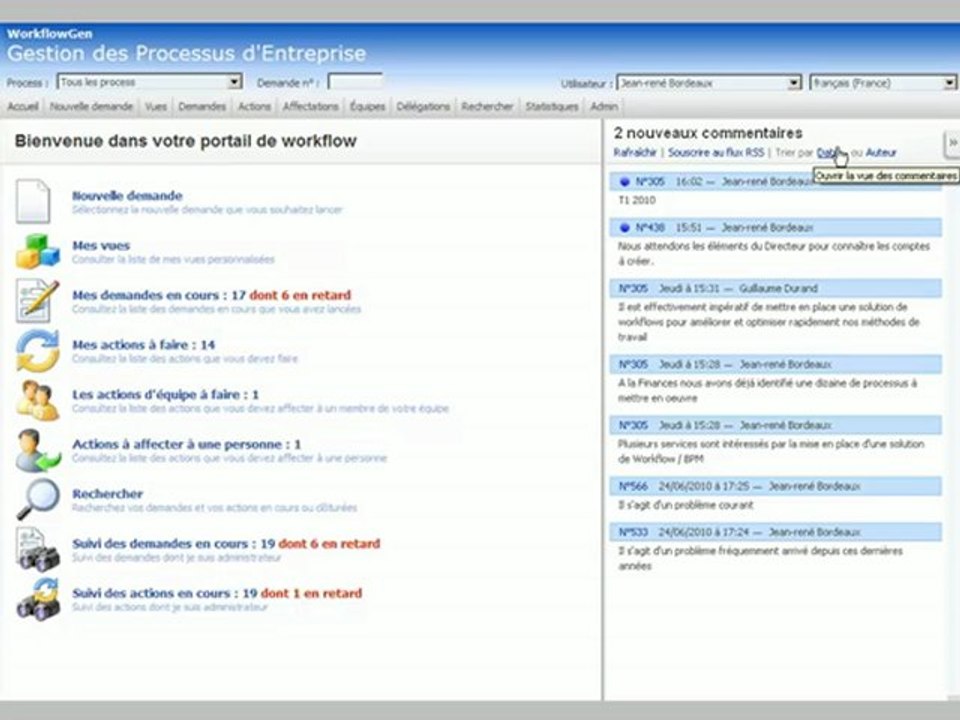Image resolution: width=960 pixels, height=720 pixels.
Task: Open comment N°438 at 15:51
Action: [650, 228]
